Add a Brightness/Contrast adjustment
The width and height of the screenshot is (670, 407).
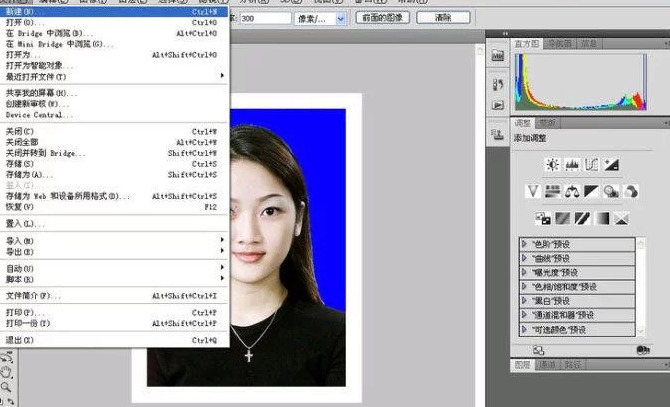[552, 164]
